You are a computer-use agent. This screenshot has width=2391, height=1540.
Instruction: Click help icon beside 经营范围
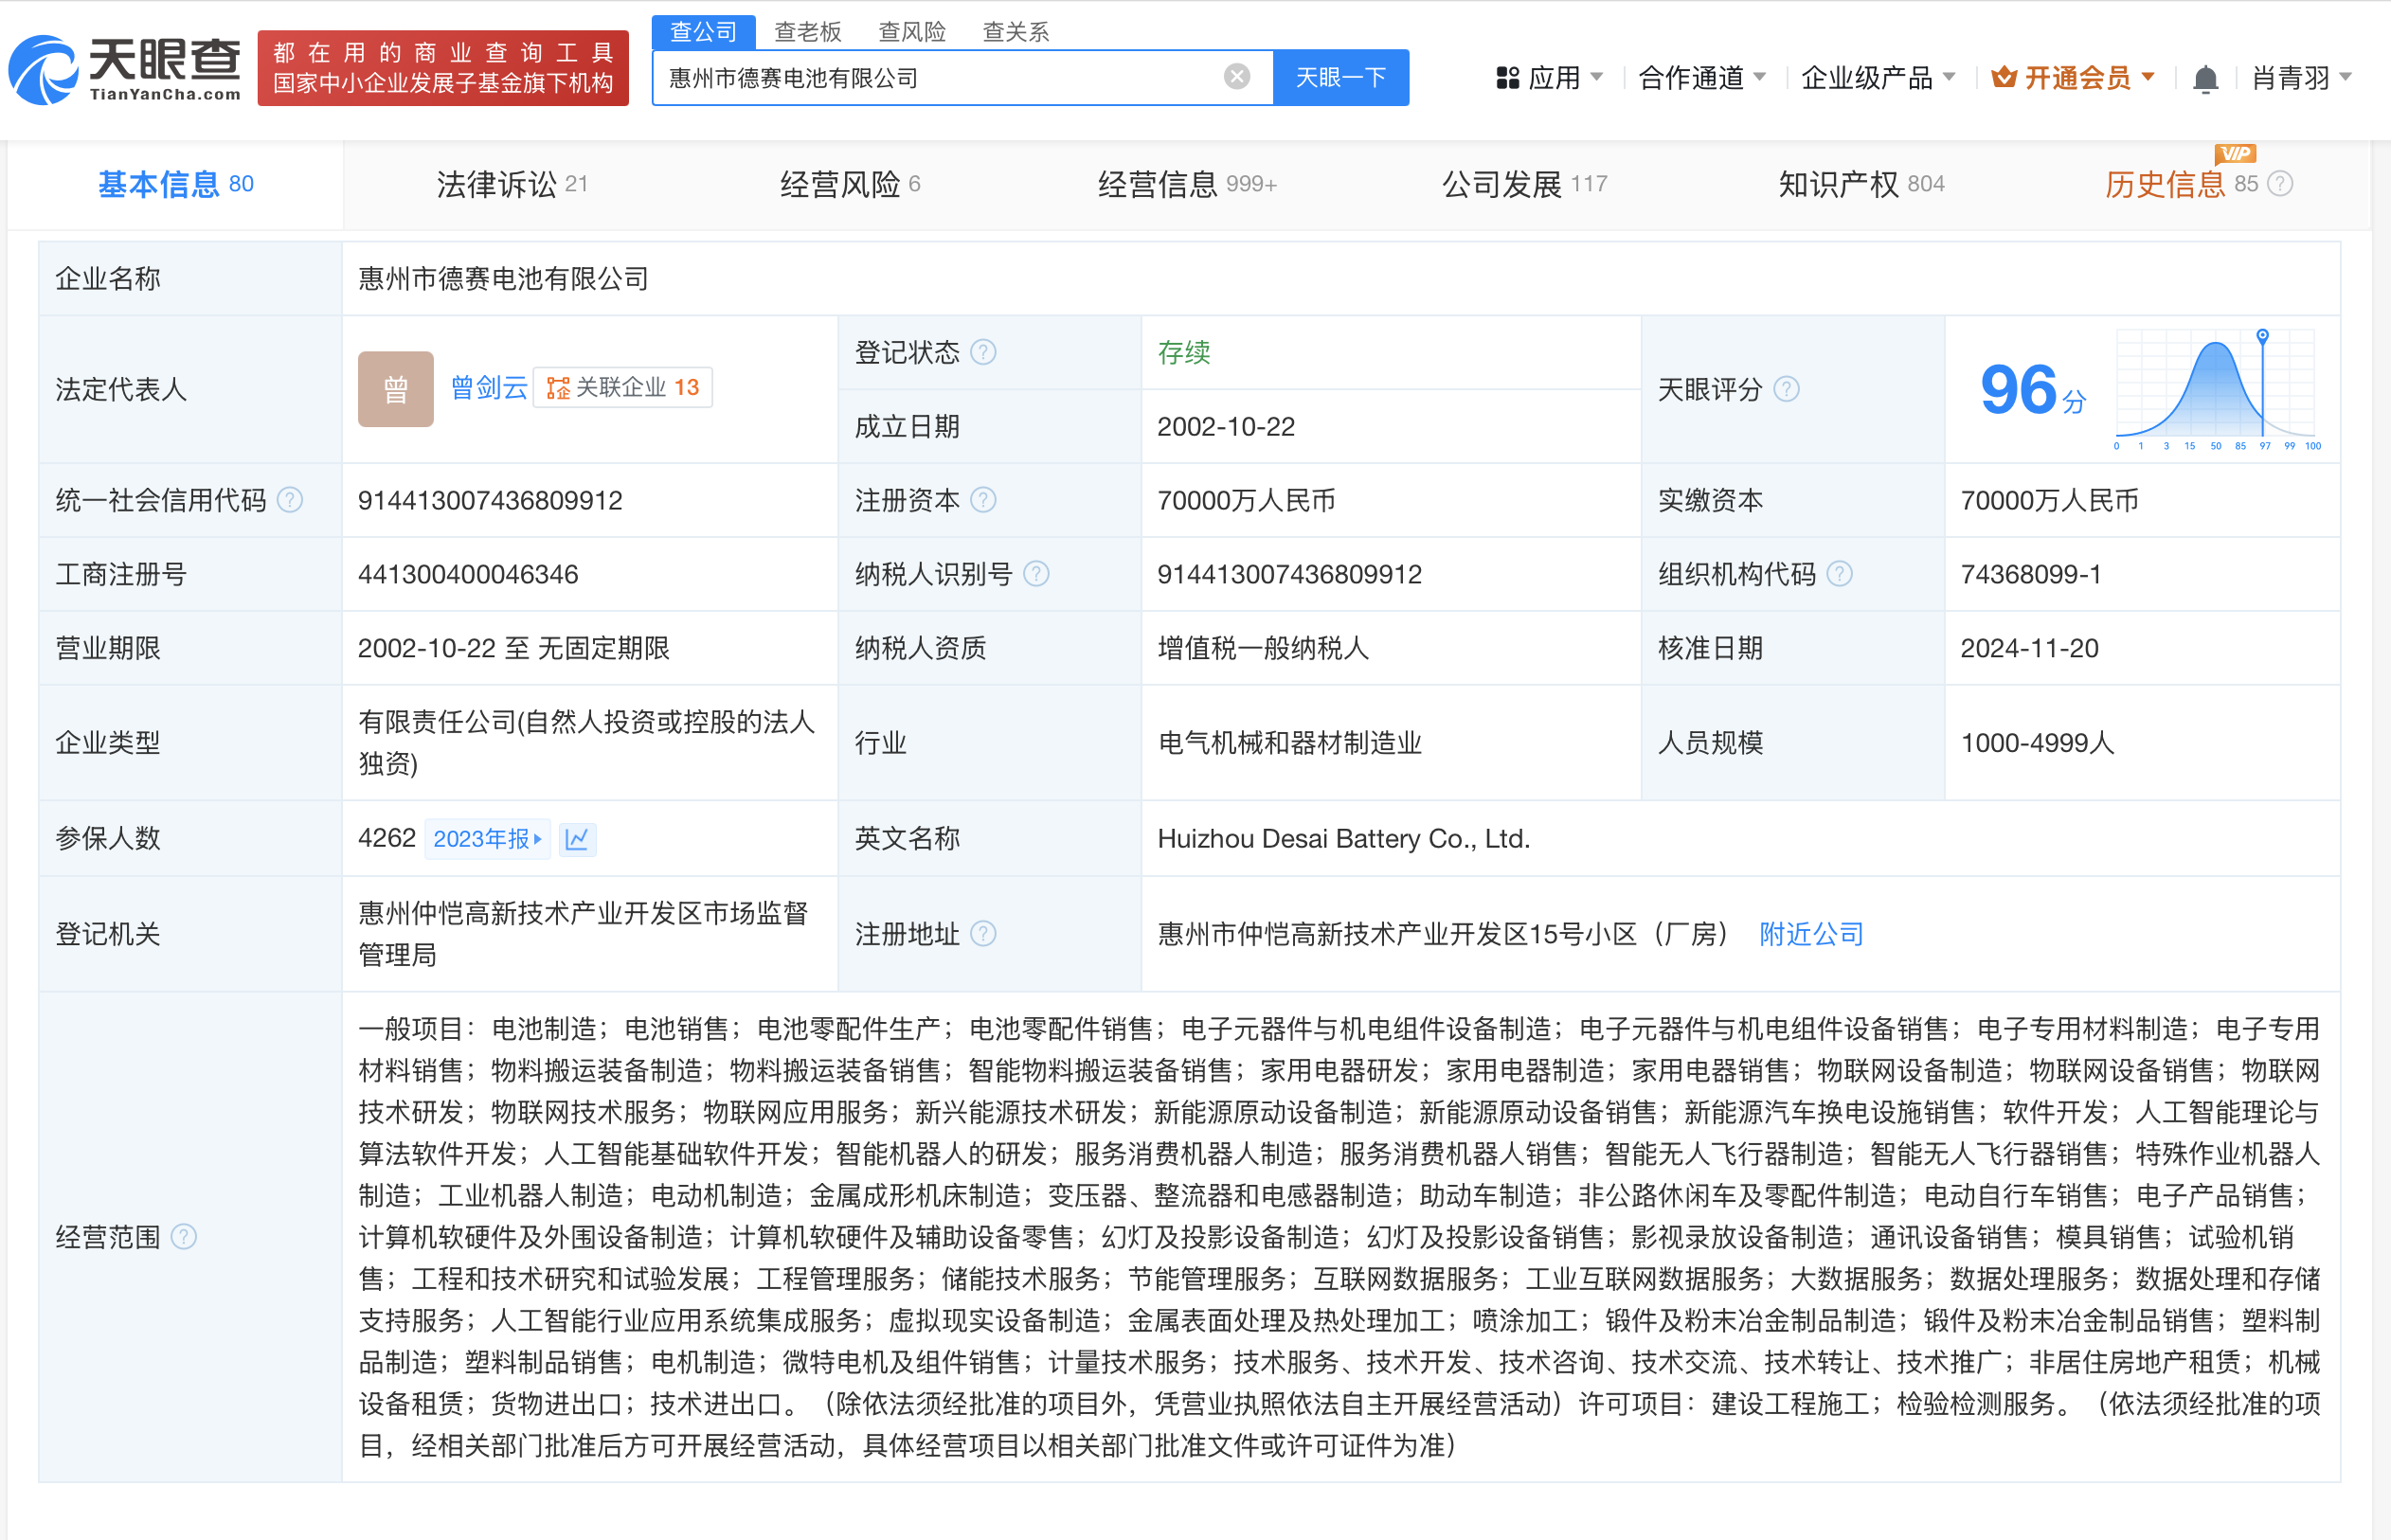(x=184, y=1237)
